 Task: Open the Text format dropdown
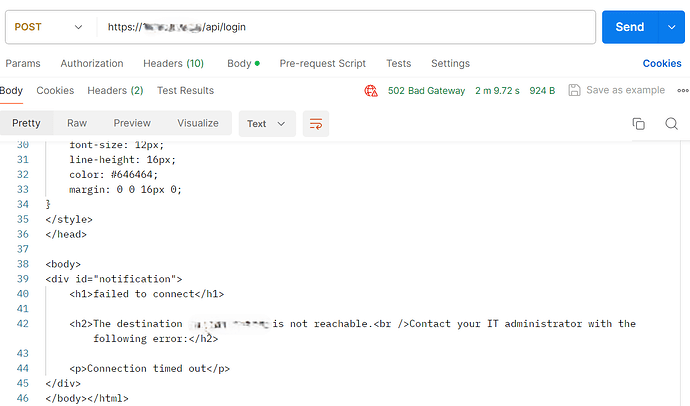267,124
